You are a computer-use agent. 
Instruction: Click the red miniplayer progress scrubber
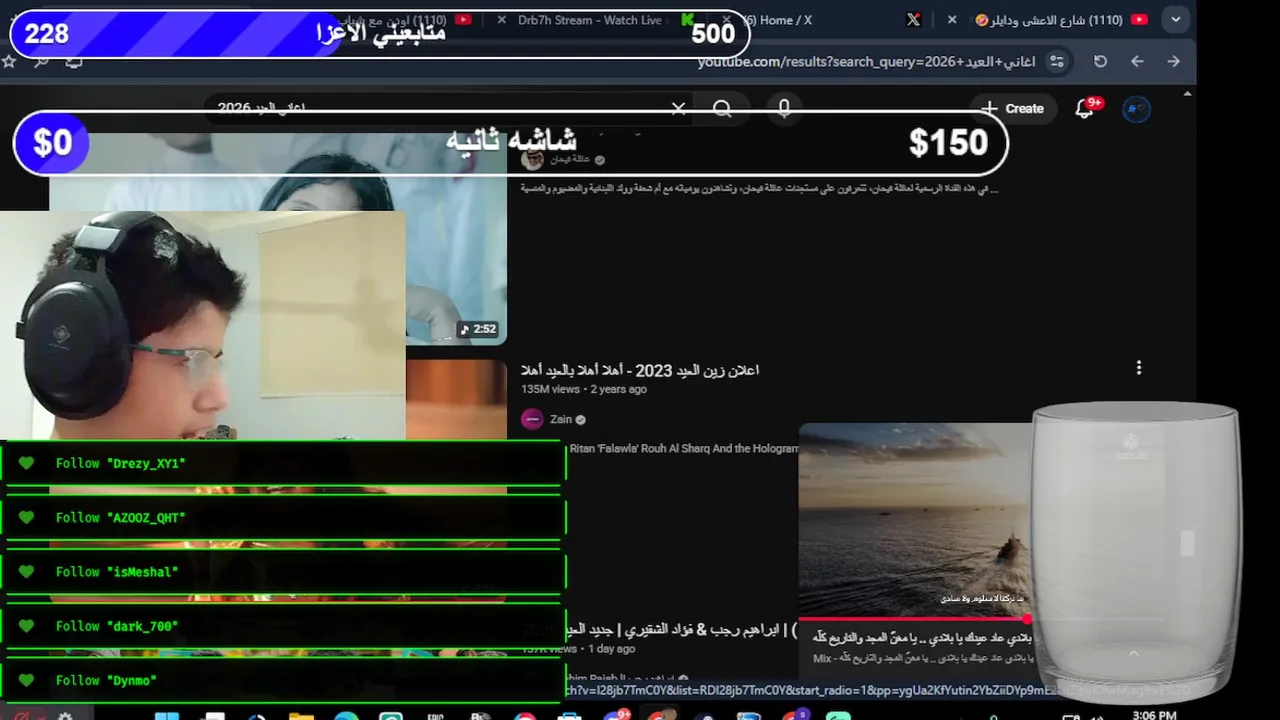(x=1027, y=619)
